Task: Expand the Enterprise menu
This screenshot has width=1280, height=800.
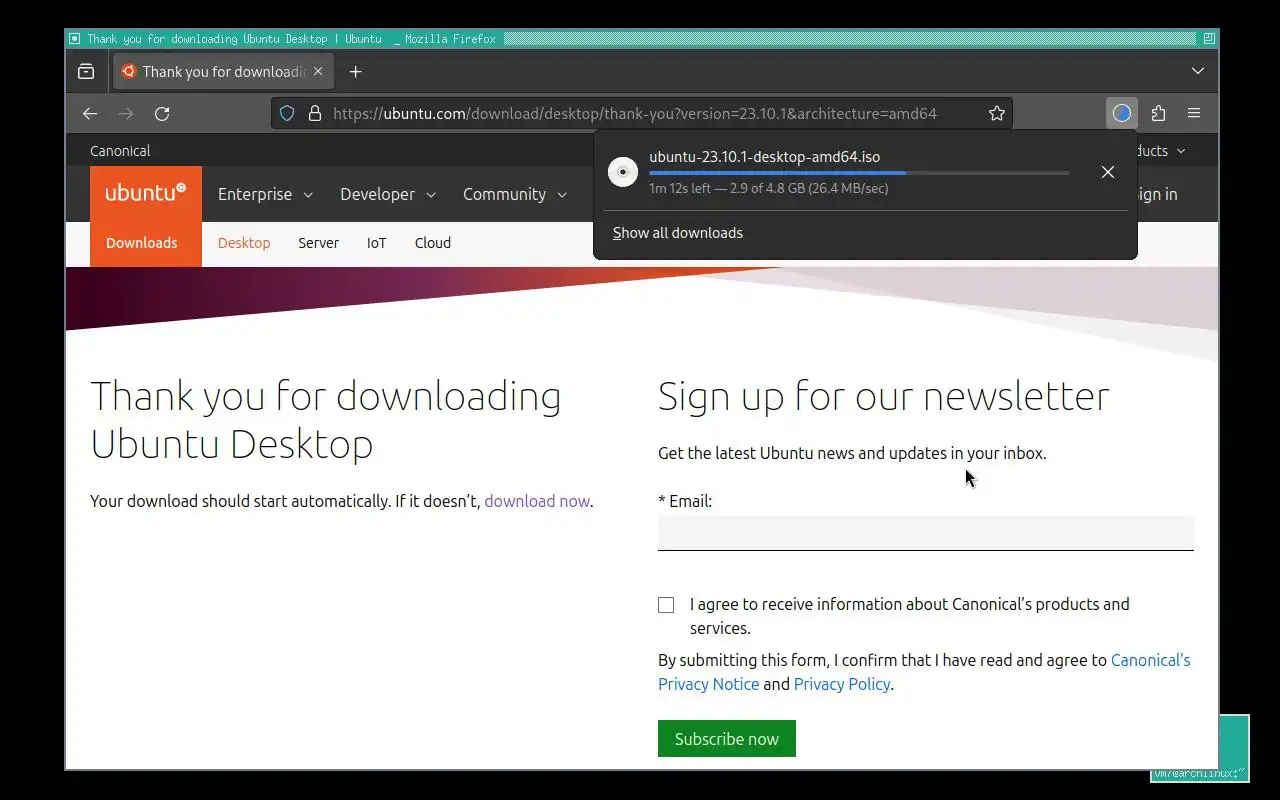Action: 266,194
